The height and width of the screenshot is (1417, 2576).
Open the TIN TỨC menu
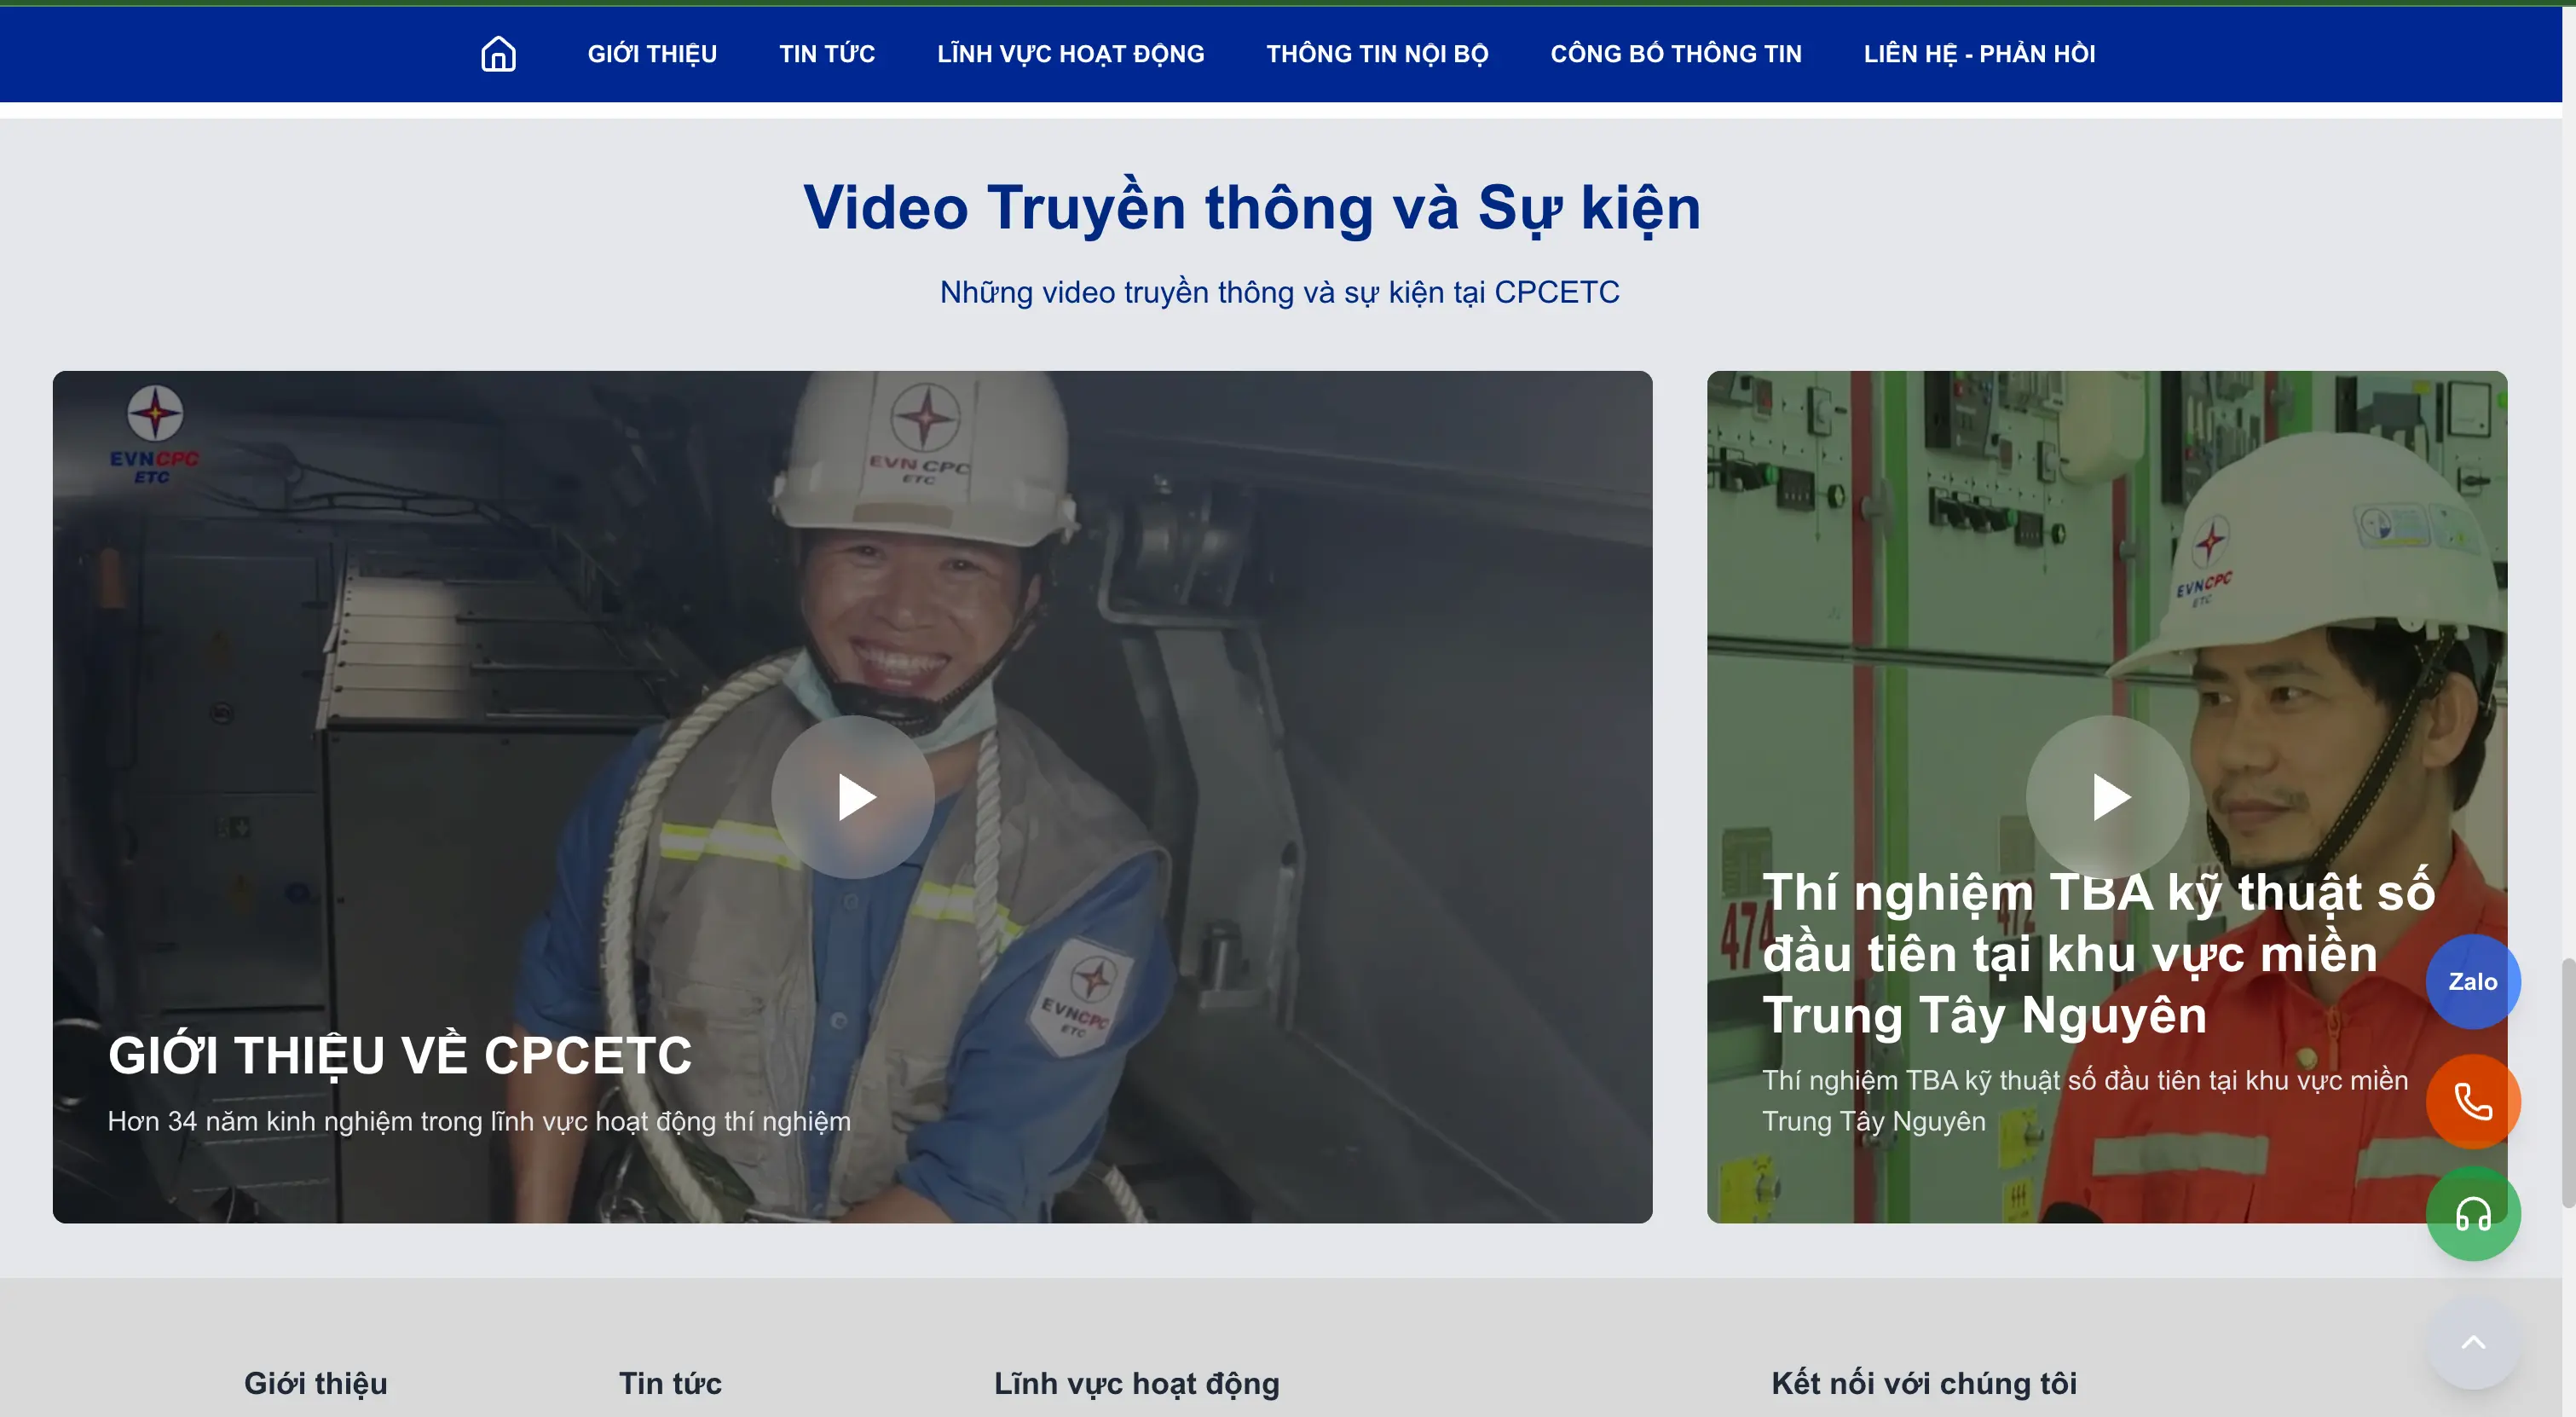(827, 54)
